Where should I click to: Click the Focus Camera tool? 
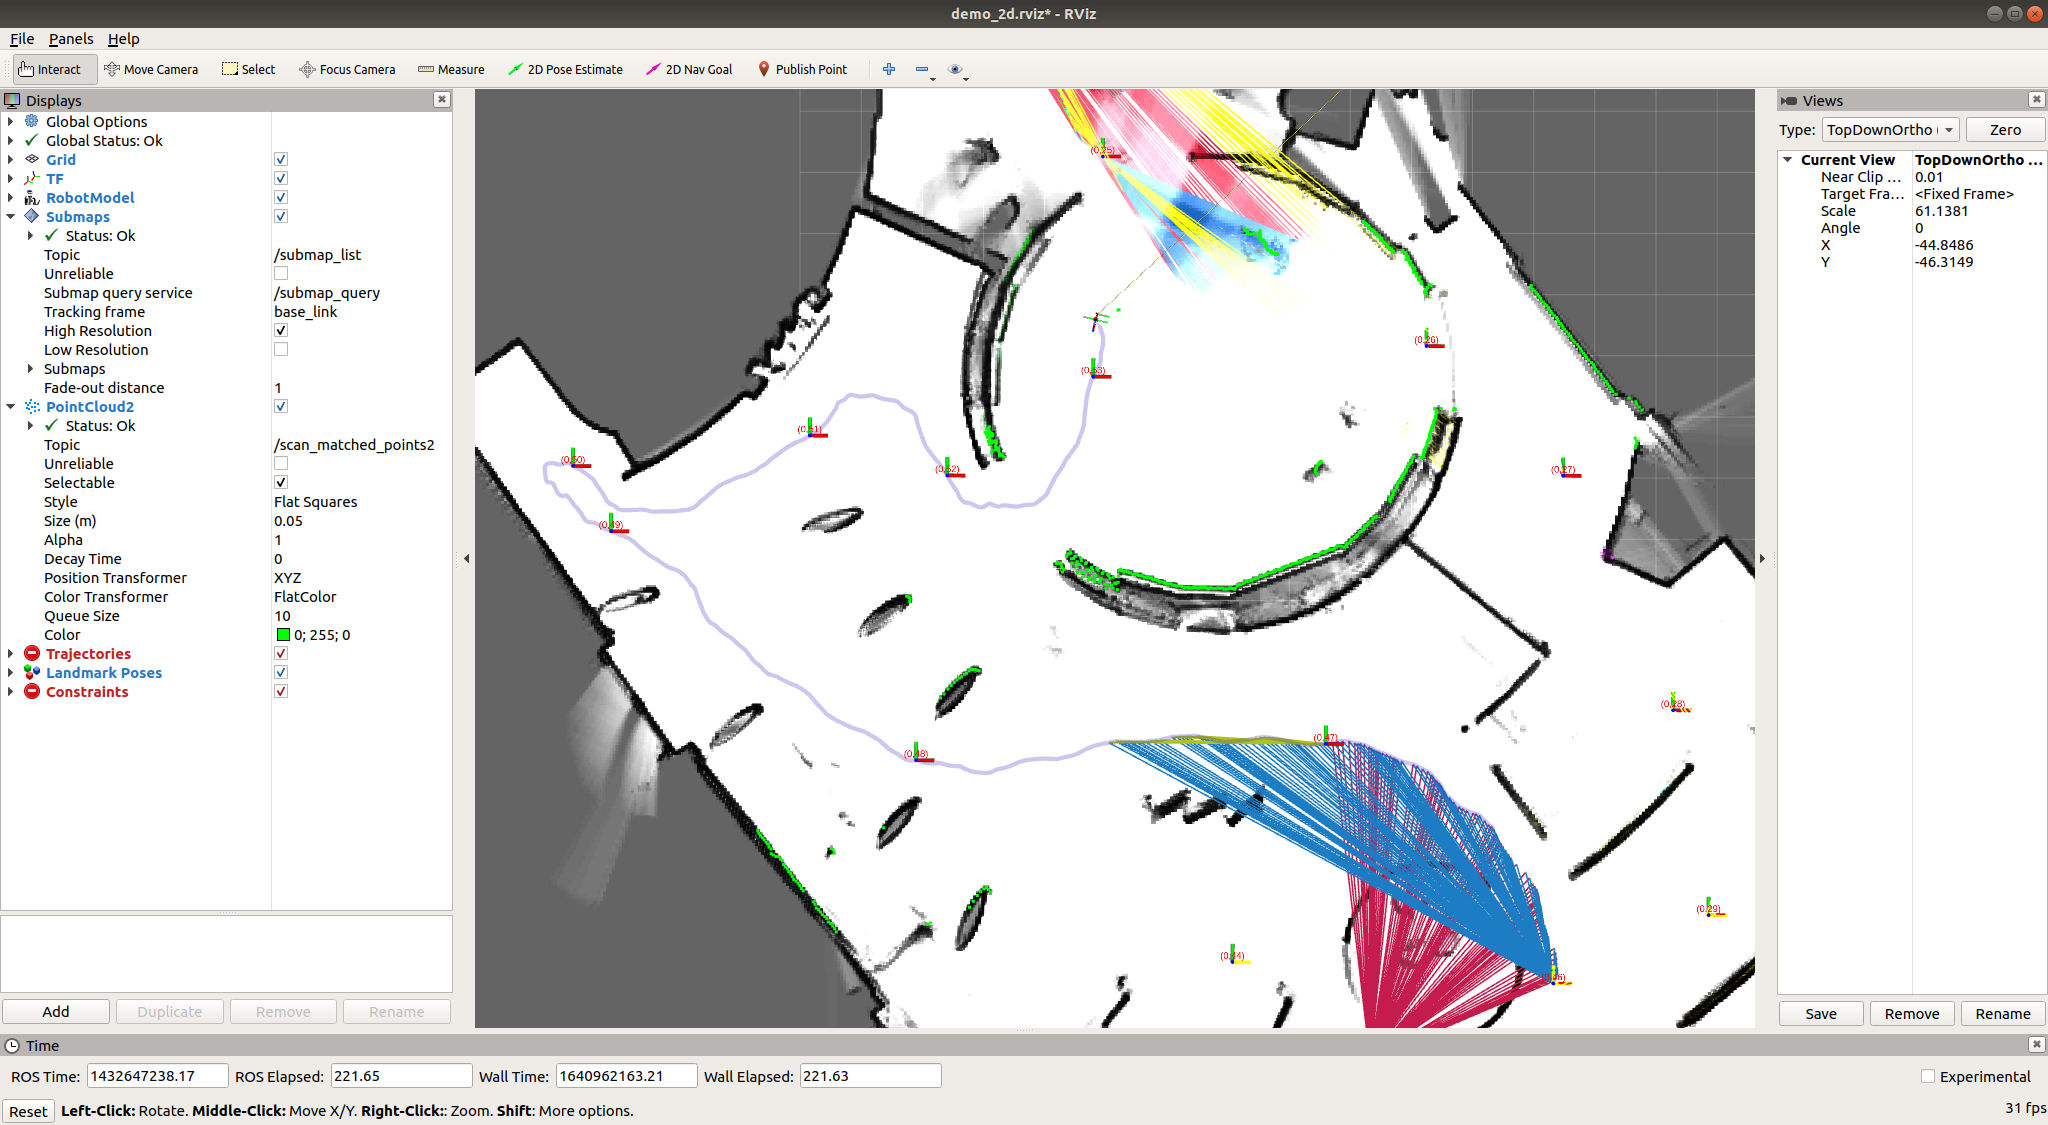(x=347, y=69)
